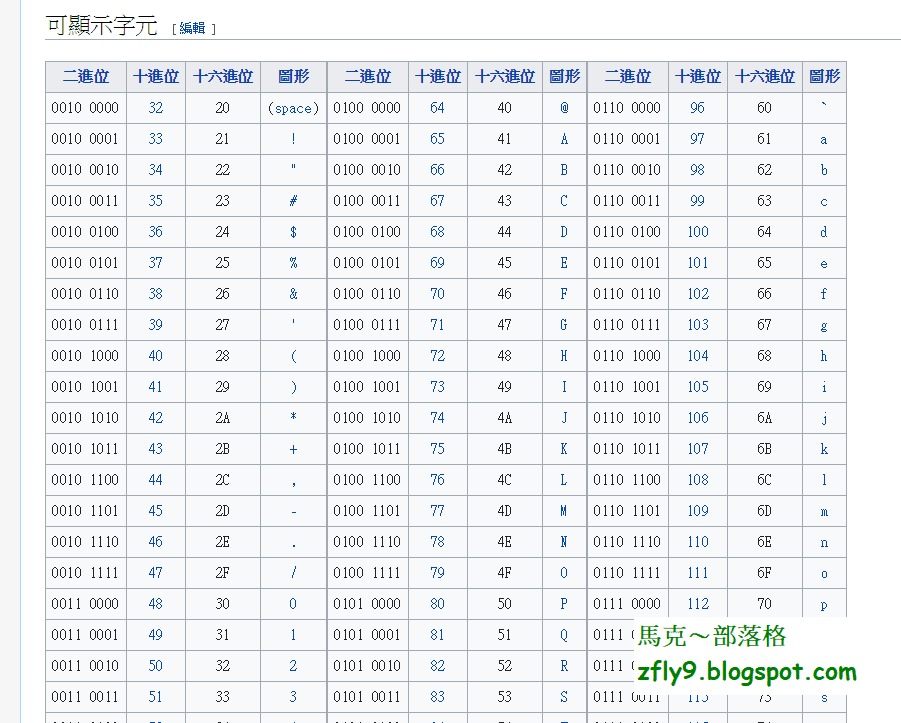901x723 pixels.
Task: Click the digit 3 glyph link
Action: [x=293, y=696]
